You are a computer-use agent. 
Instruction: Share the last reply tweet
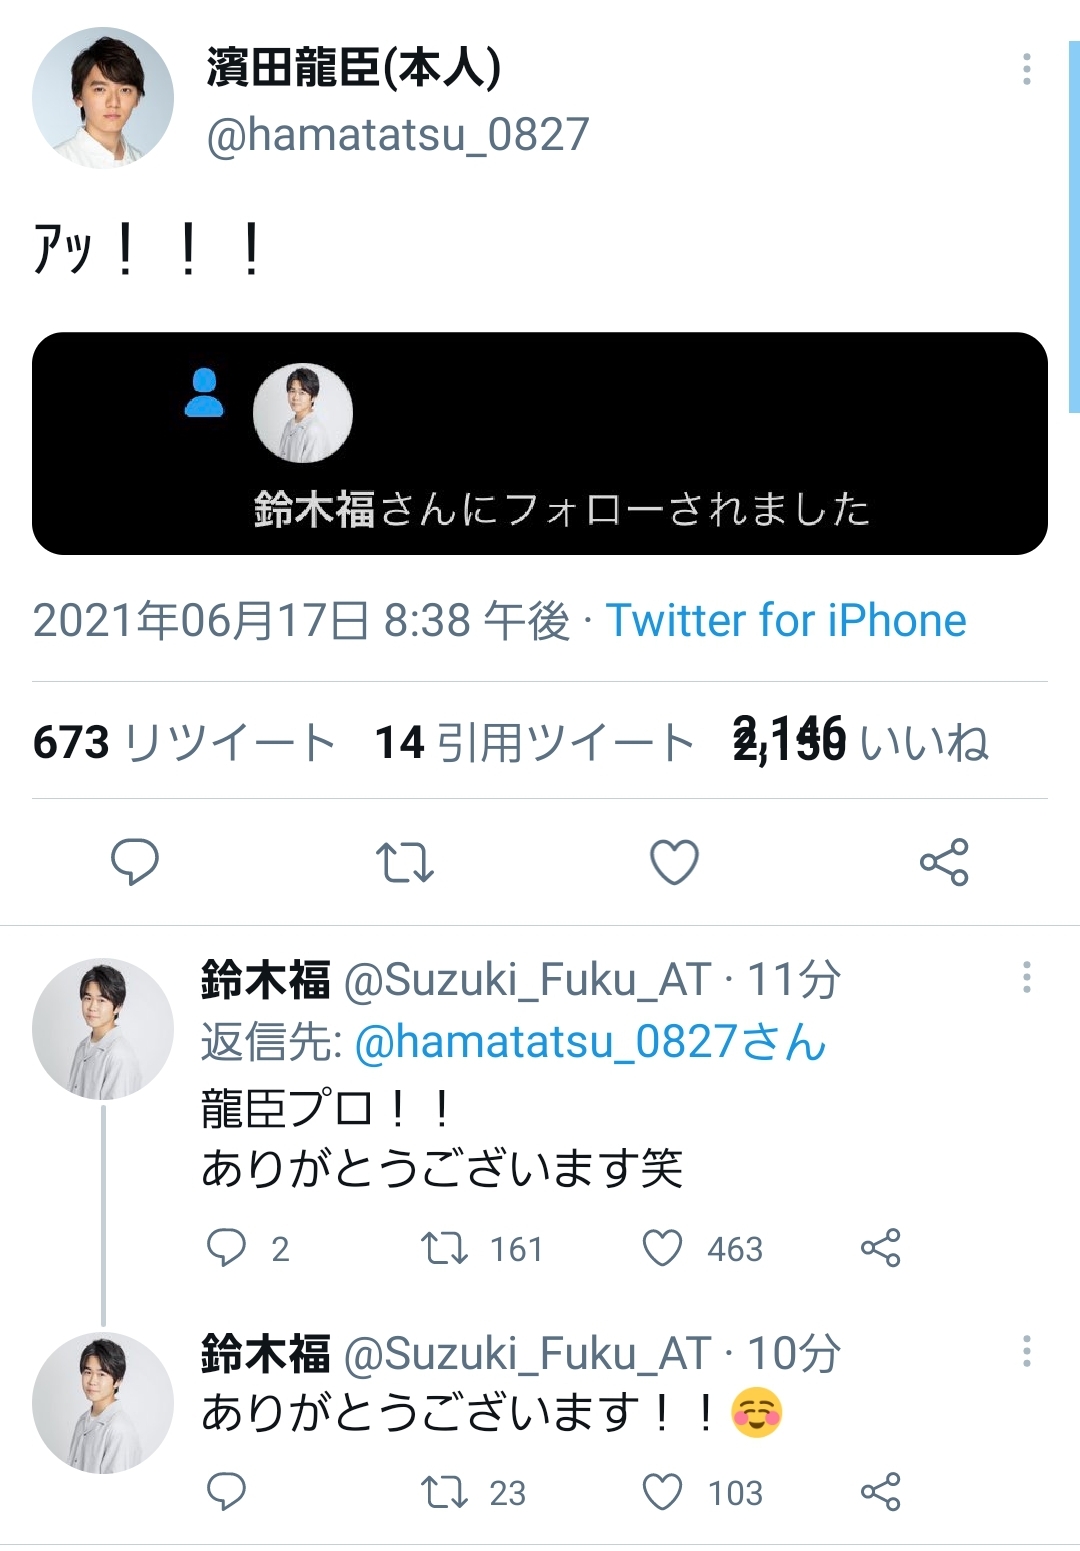point(881,1492)
